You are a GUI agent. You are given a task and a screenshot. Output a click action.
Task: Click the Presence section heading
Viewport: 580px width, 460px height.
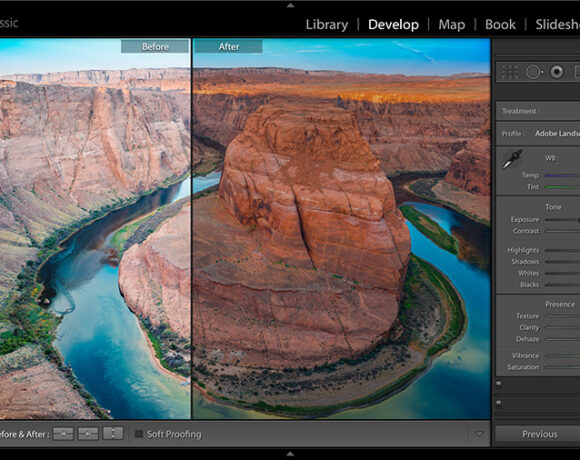click(x=560, y=304)
